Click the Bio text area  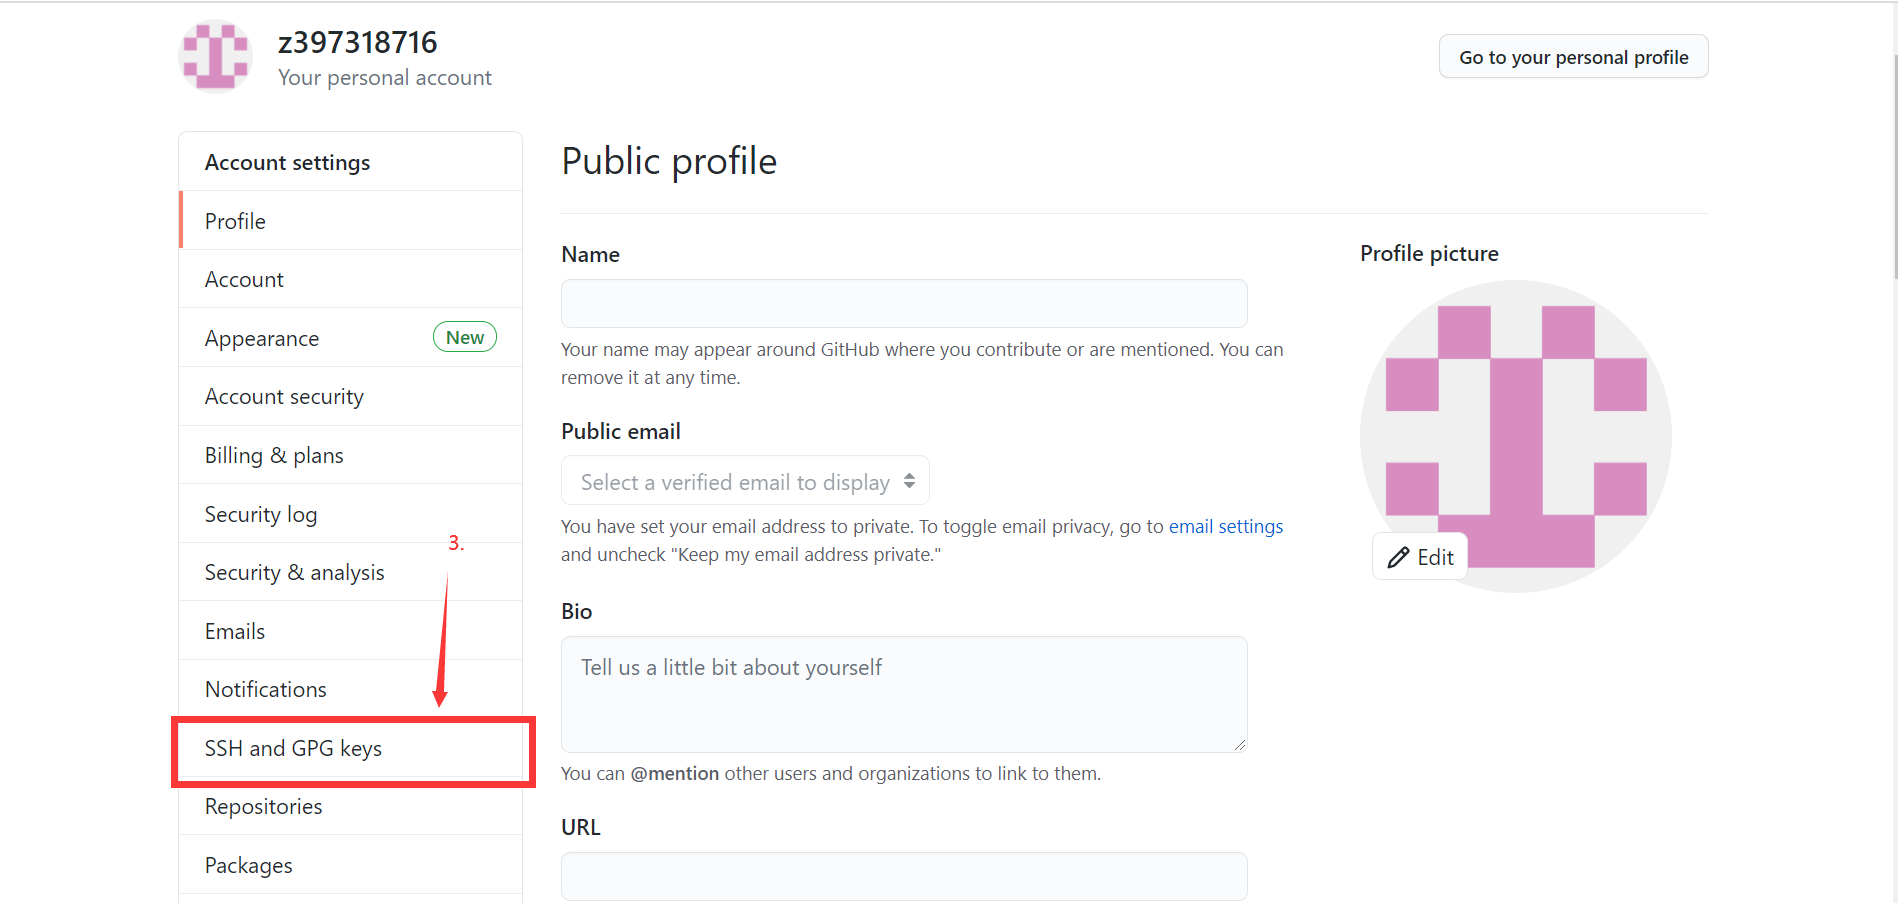[x=904, y=694]
